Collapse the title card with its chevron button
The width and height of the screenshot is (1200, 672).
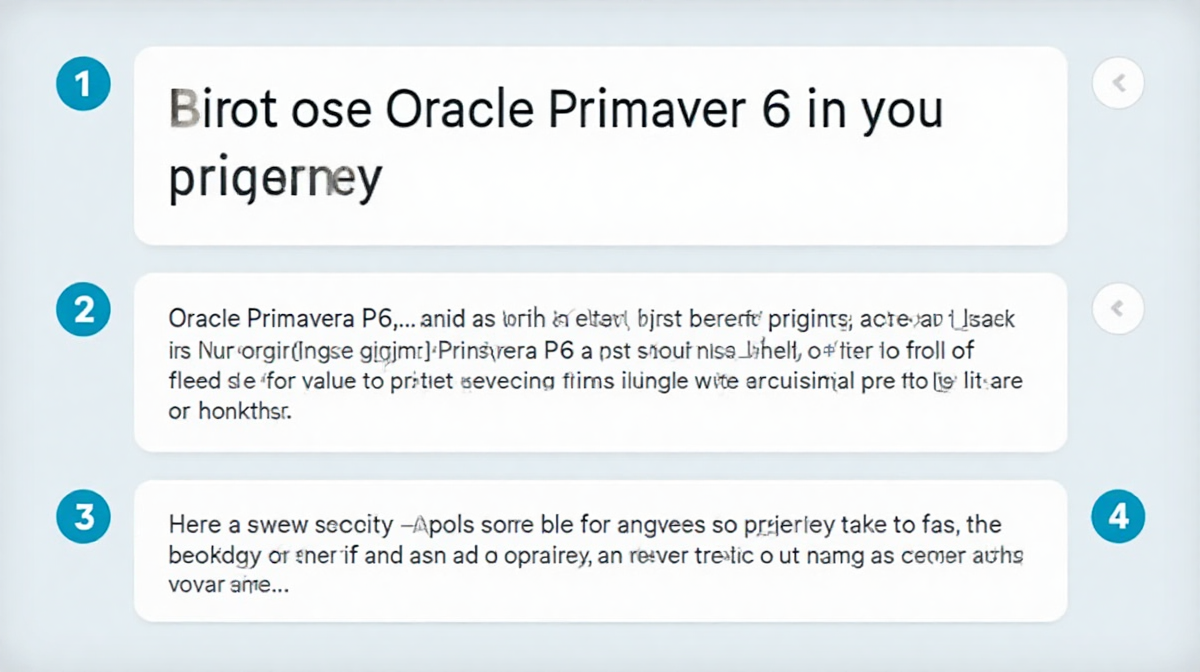coord(1118,84)
